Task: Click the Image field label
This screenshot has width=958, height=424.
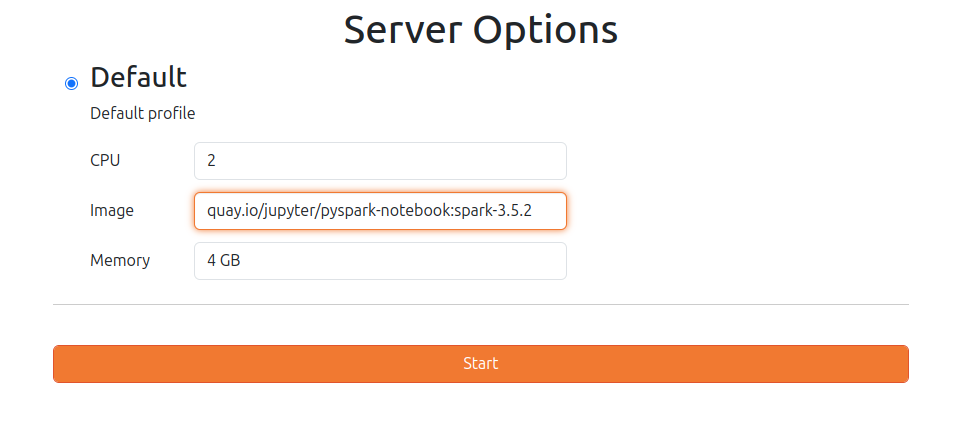Action: coord(112,211)
